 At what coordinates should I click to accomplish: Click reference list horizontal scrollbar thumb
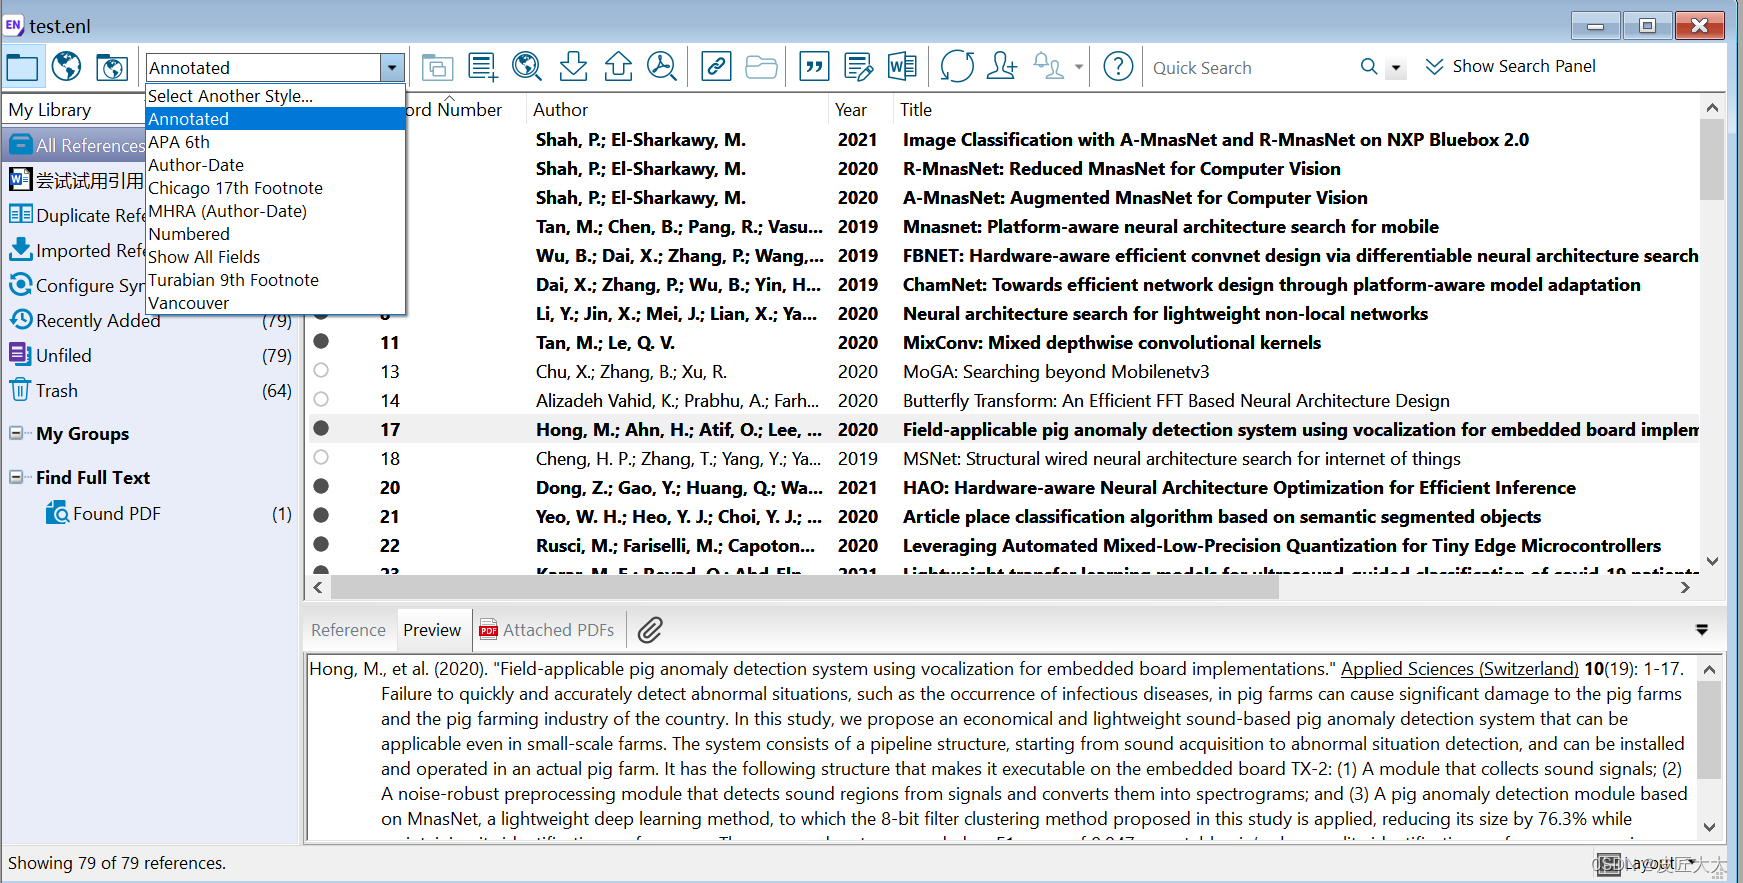804,588
